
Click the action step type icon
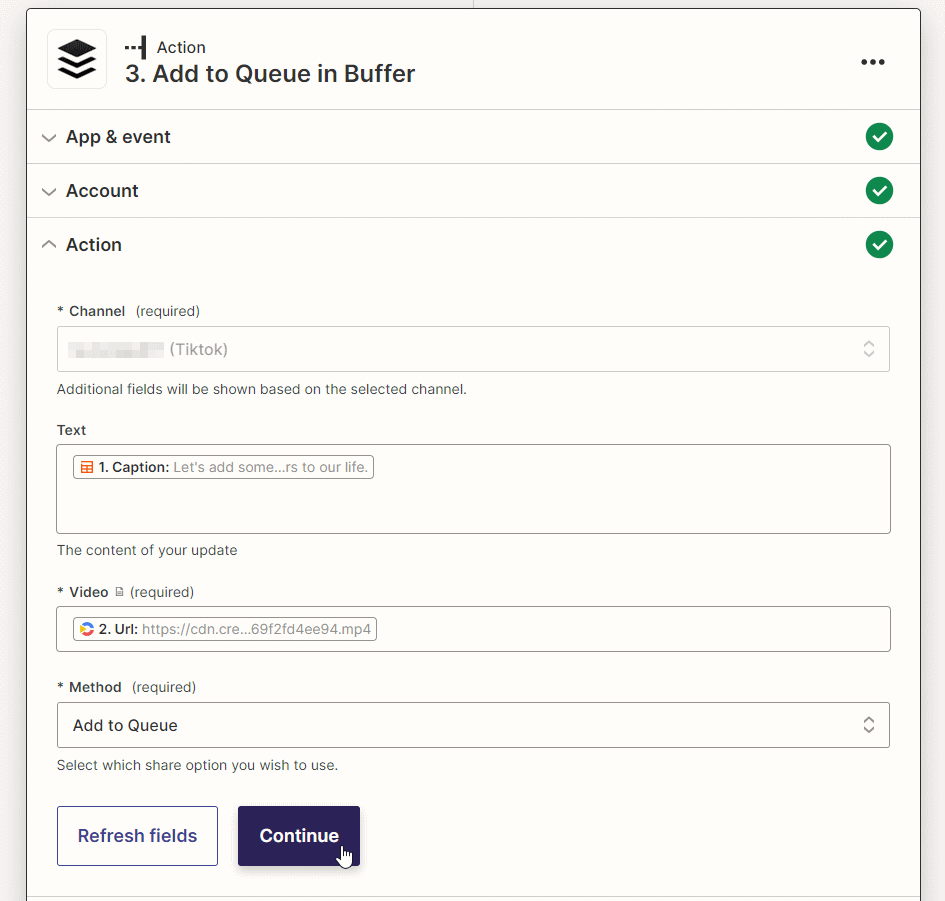click(136, 47)
